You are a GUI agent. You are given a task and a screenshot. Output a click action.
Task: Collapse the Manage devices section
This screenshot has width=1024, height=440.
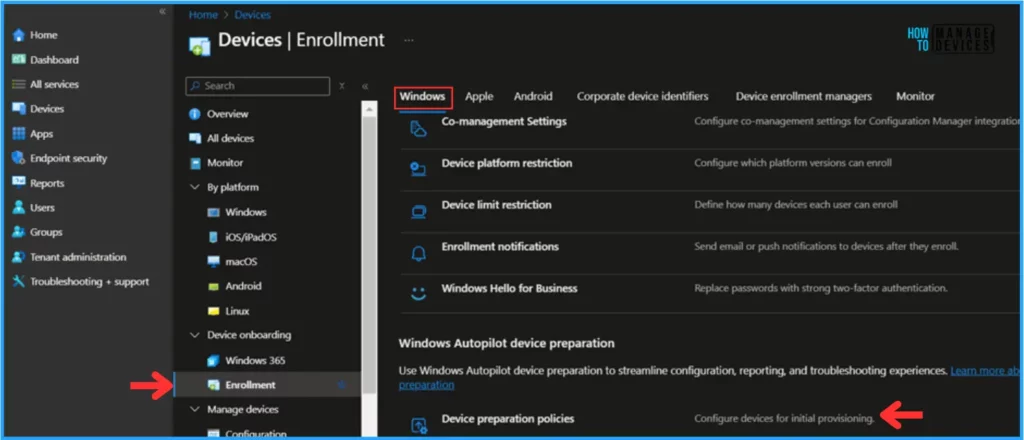click(x=194, y=409)
